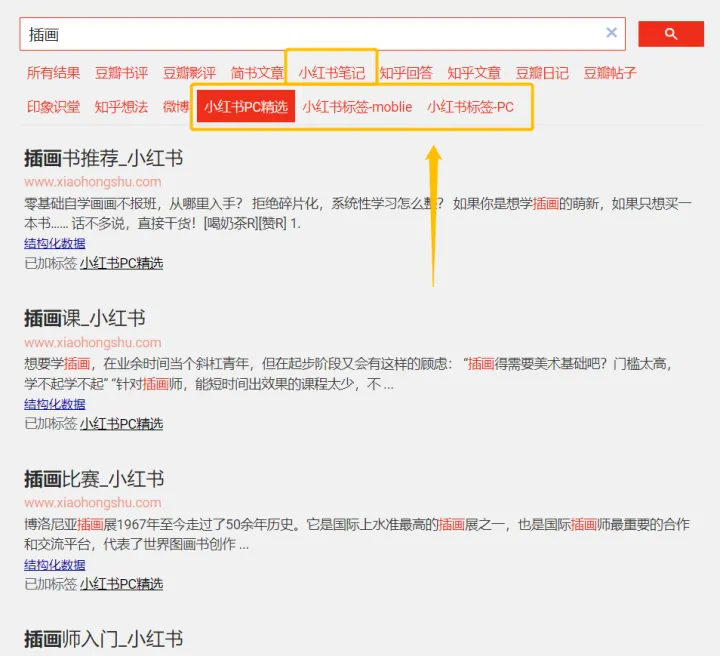Select the 印象识堂 tab
720x656 pixels.
[53, 107]
